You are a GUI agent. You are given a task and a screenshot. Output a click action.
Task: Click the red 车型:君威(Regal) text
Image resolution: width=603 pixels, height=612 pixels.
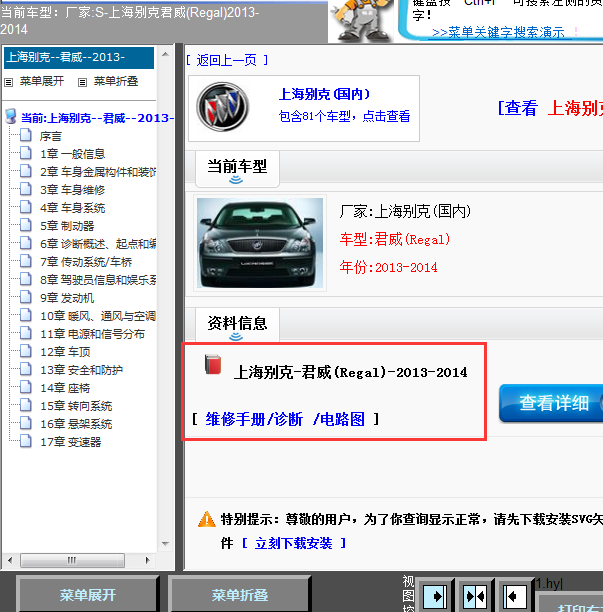coord(395,239)
